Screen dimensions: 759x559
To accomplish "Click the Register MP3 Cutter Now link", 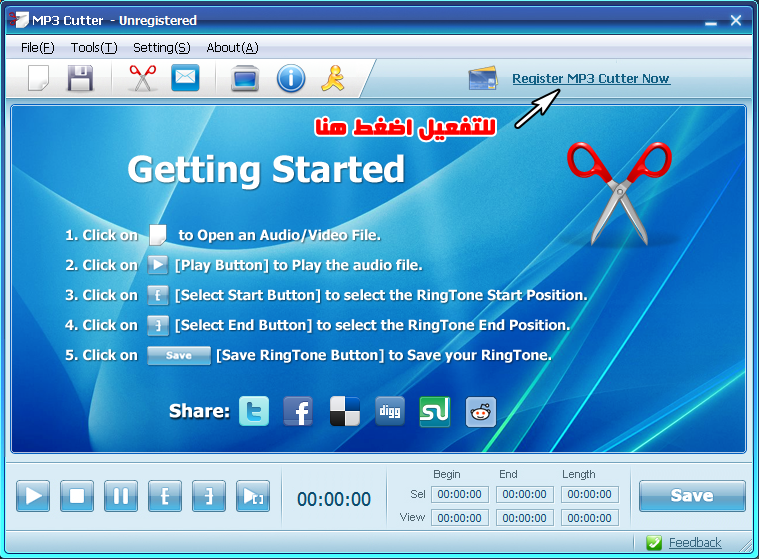I will click(x=591, y=78).
